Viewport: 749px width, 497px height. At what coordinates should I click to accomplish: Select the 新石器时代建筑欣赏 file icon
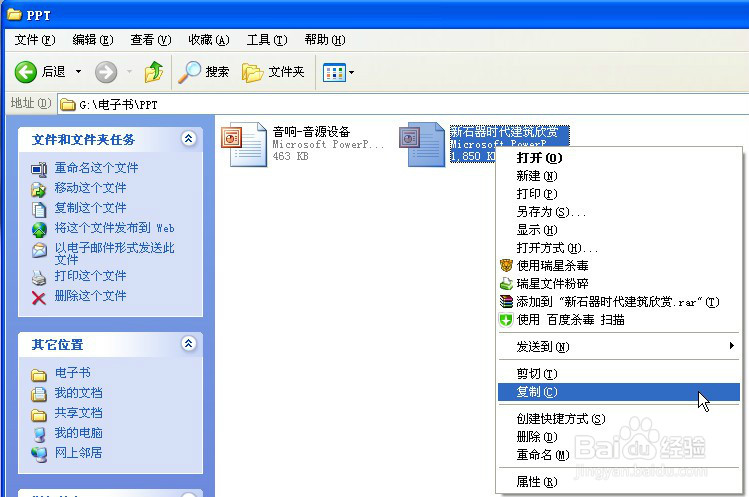[422, 144]
